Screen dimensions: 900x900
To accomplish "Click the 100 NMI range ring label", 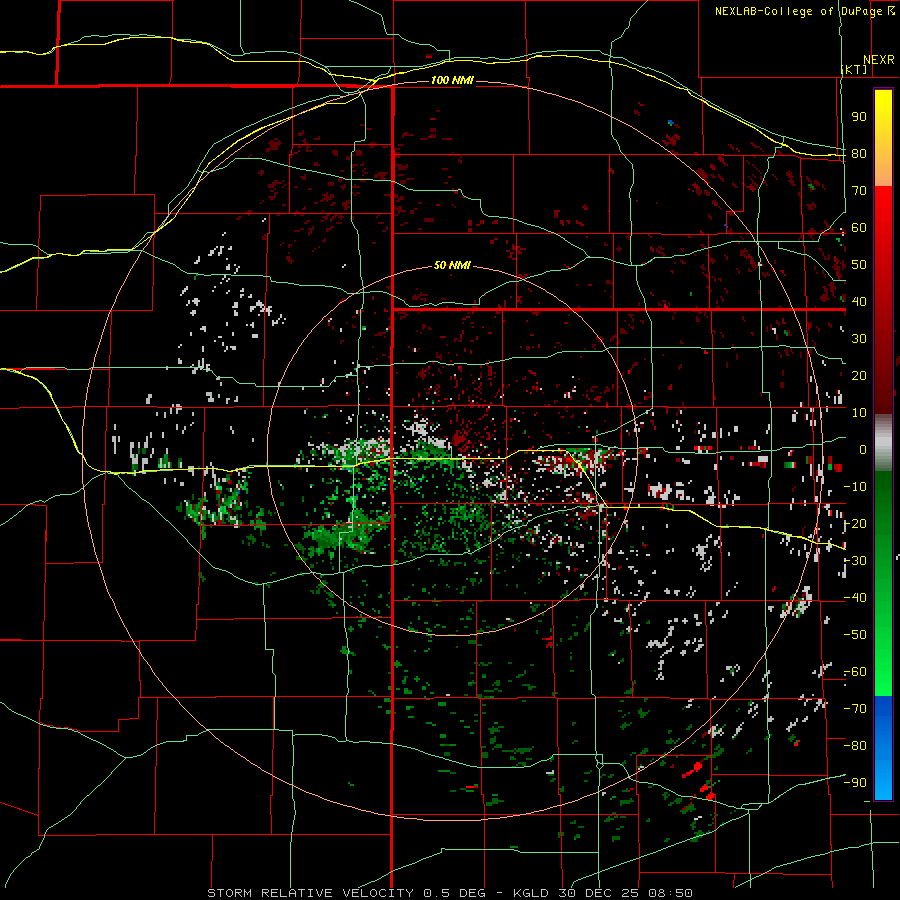I will pyautogui.click(x=452, y=80).
